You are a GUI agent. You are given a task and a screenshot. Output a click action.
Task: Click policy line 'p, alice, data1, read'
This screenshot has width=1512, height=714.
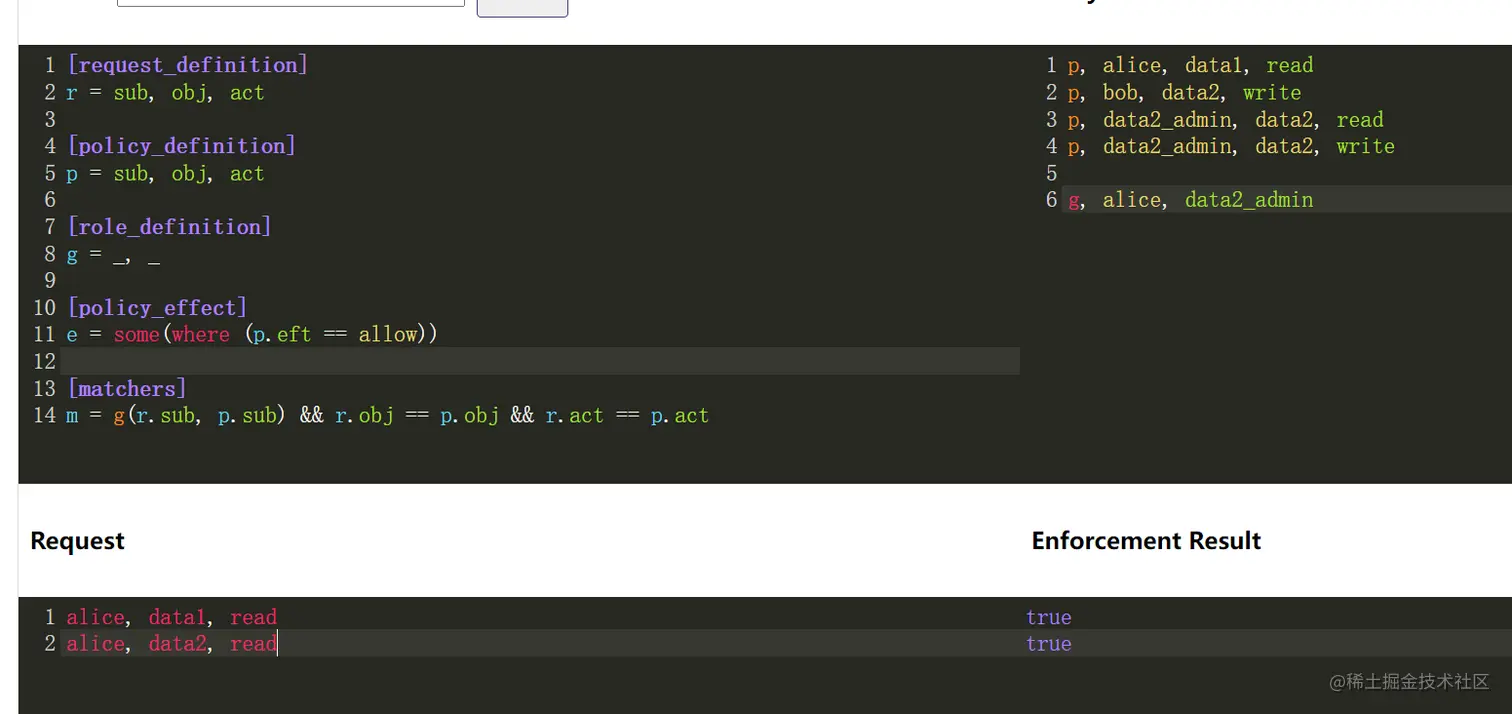[x=1190, y=66]
